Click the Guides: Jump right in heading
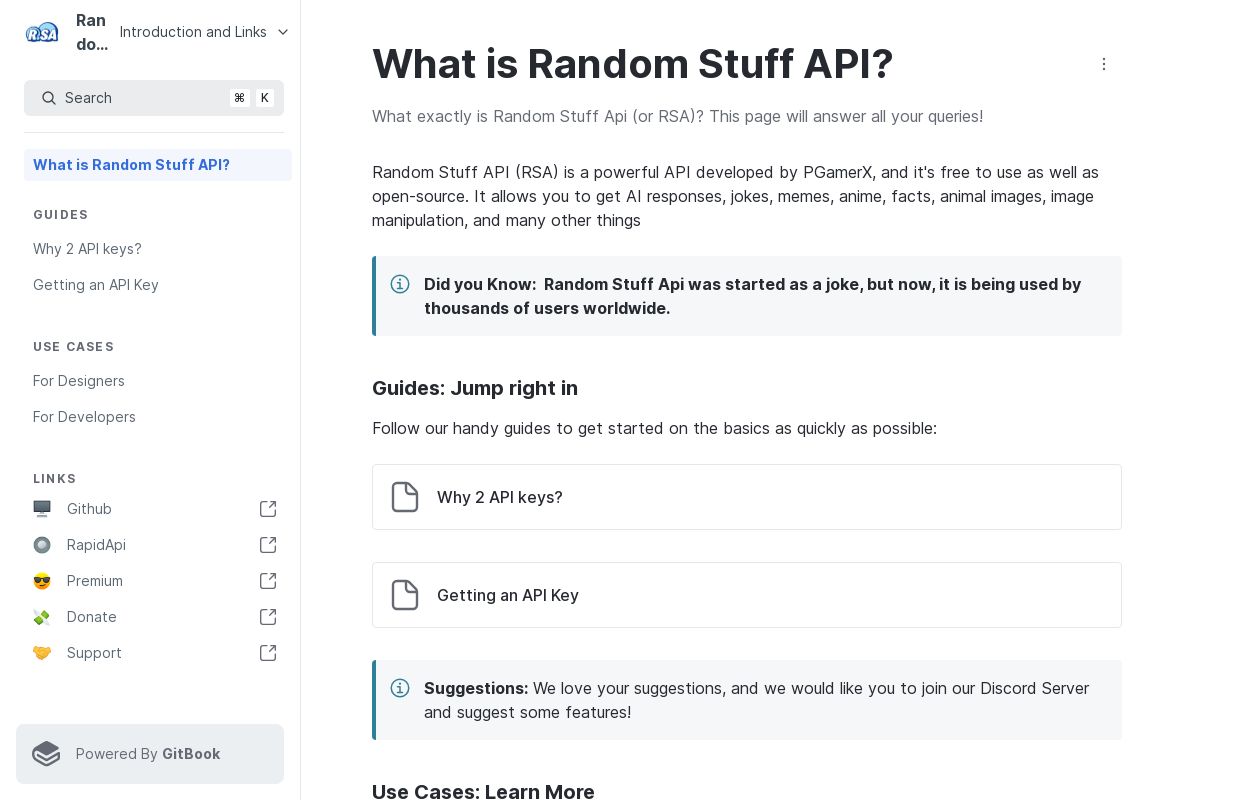Image resolution: width=1240 pixels, height=800 pixels. click(x=475, y=388)
